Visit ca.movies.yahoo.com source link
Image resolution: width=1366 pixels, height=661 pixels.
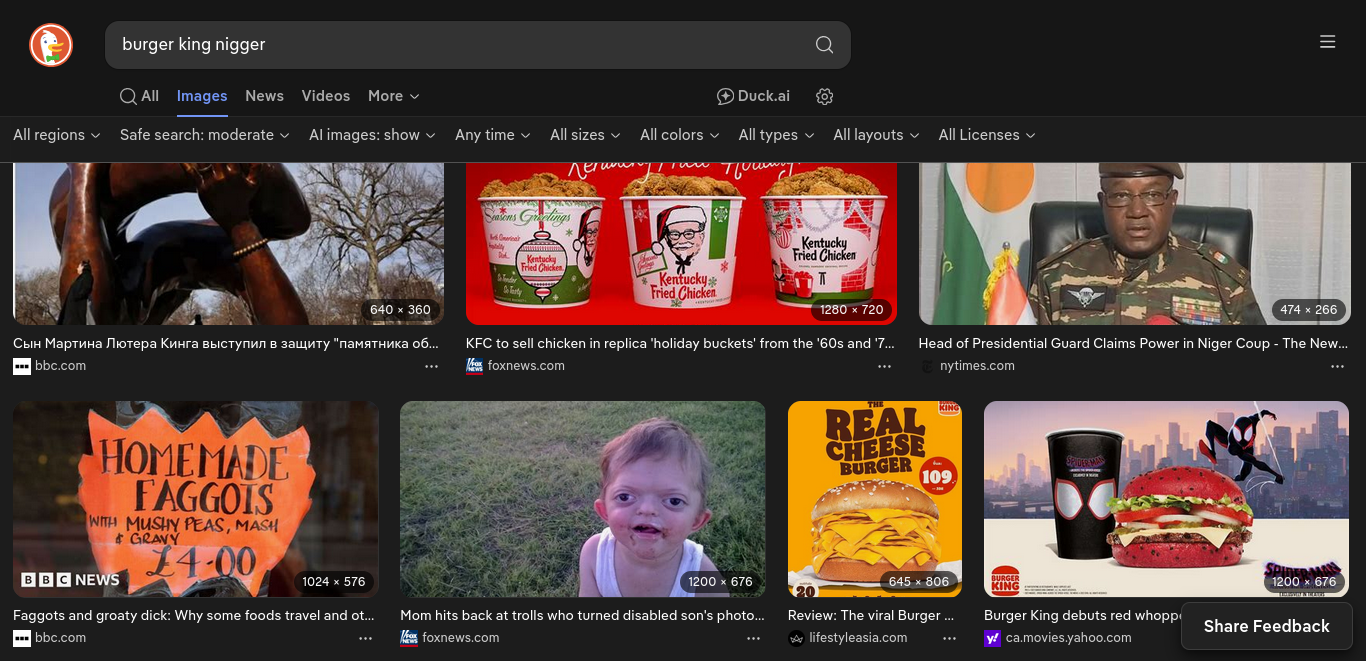[x=1069, y=638]
